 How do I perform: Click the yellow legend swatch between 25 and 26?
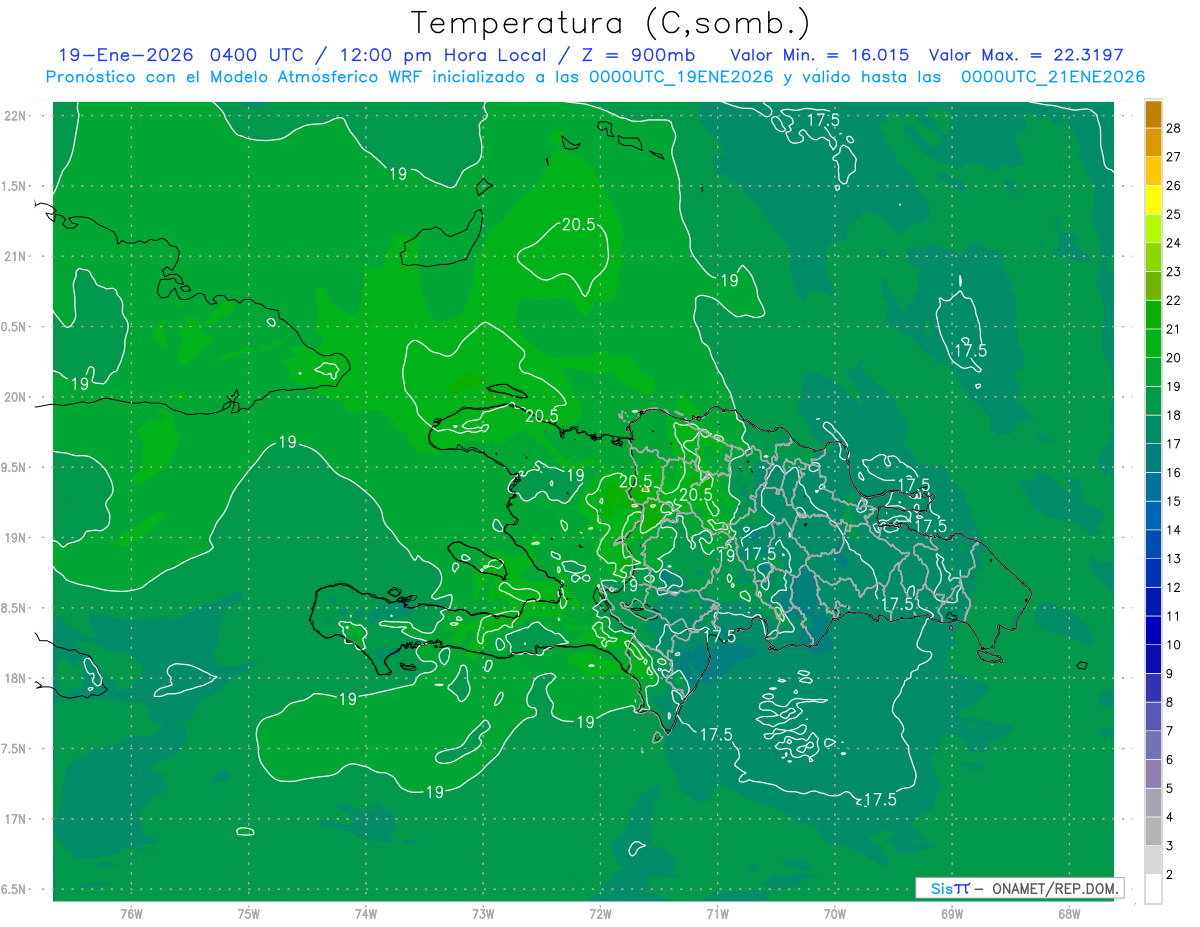1153,200
